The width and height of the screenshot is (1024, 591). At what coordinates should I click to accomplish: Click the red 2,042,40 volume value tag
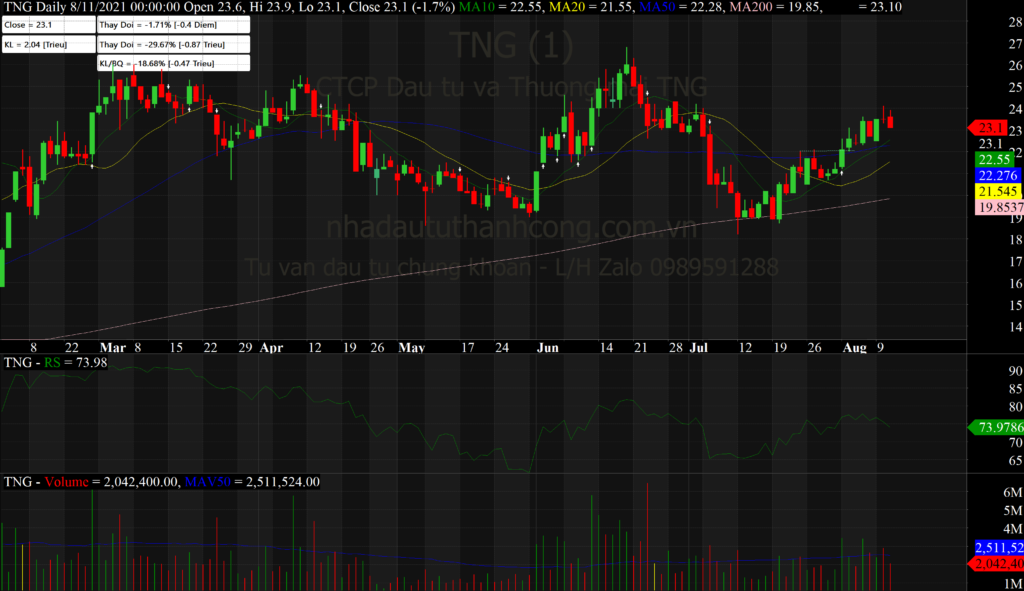997,564
